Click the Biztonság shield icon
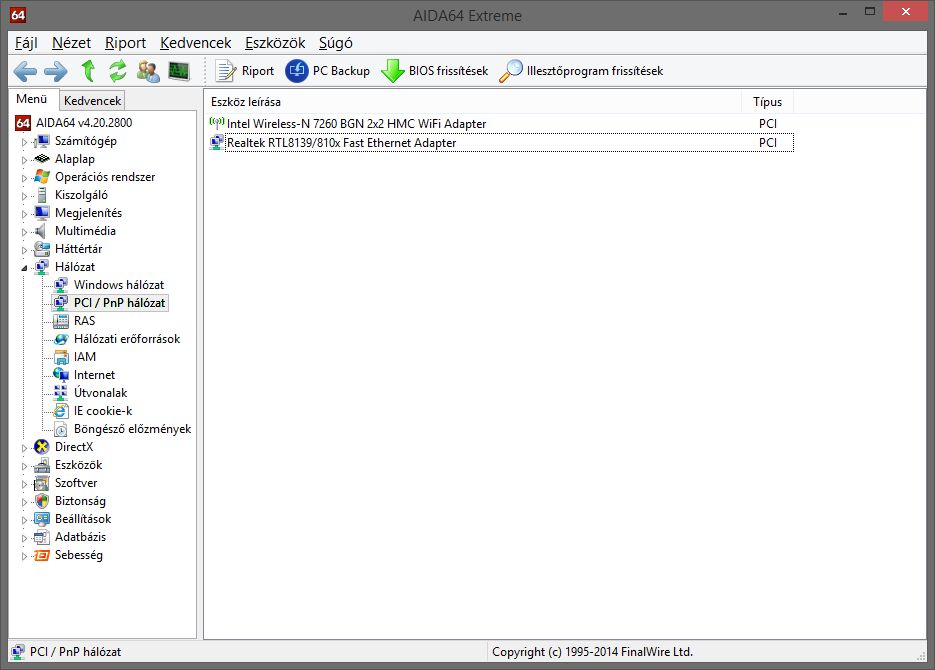 pyautogui.click(x=42, y=501)
